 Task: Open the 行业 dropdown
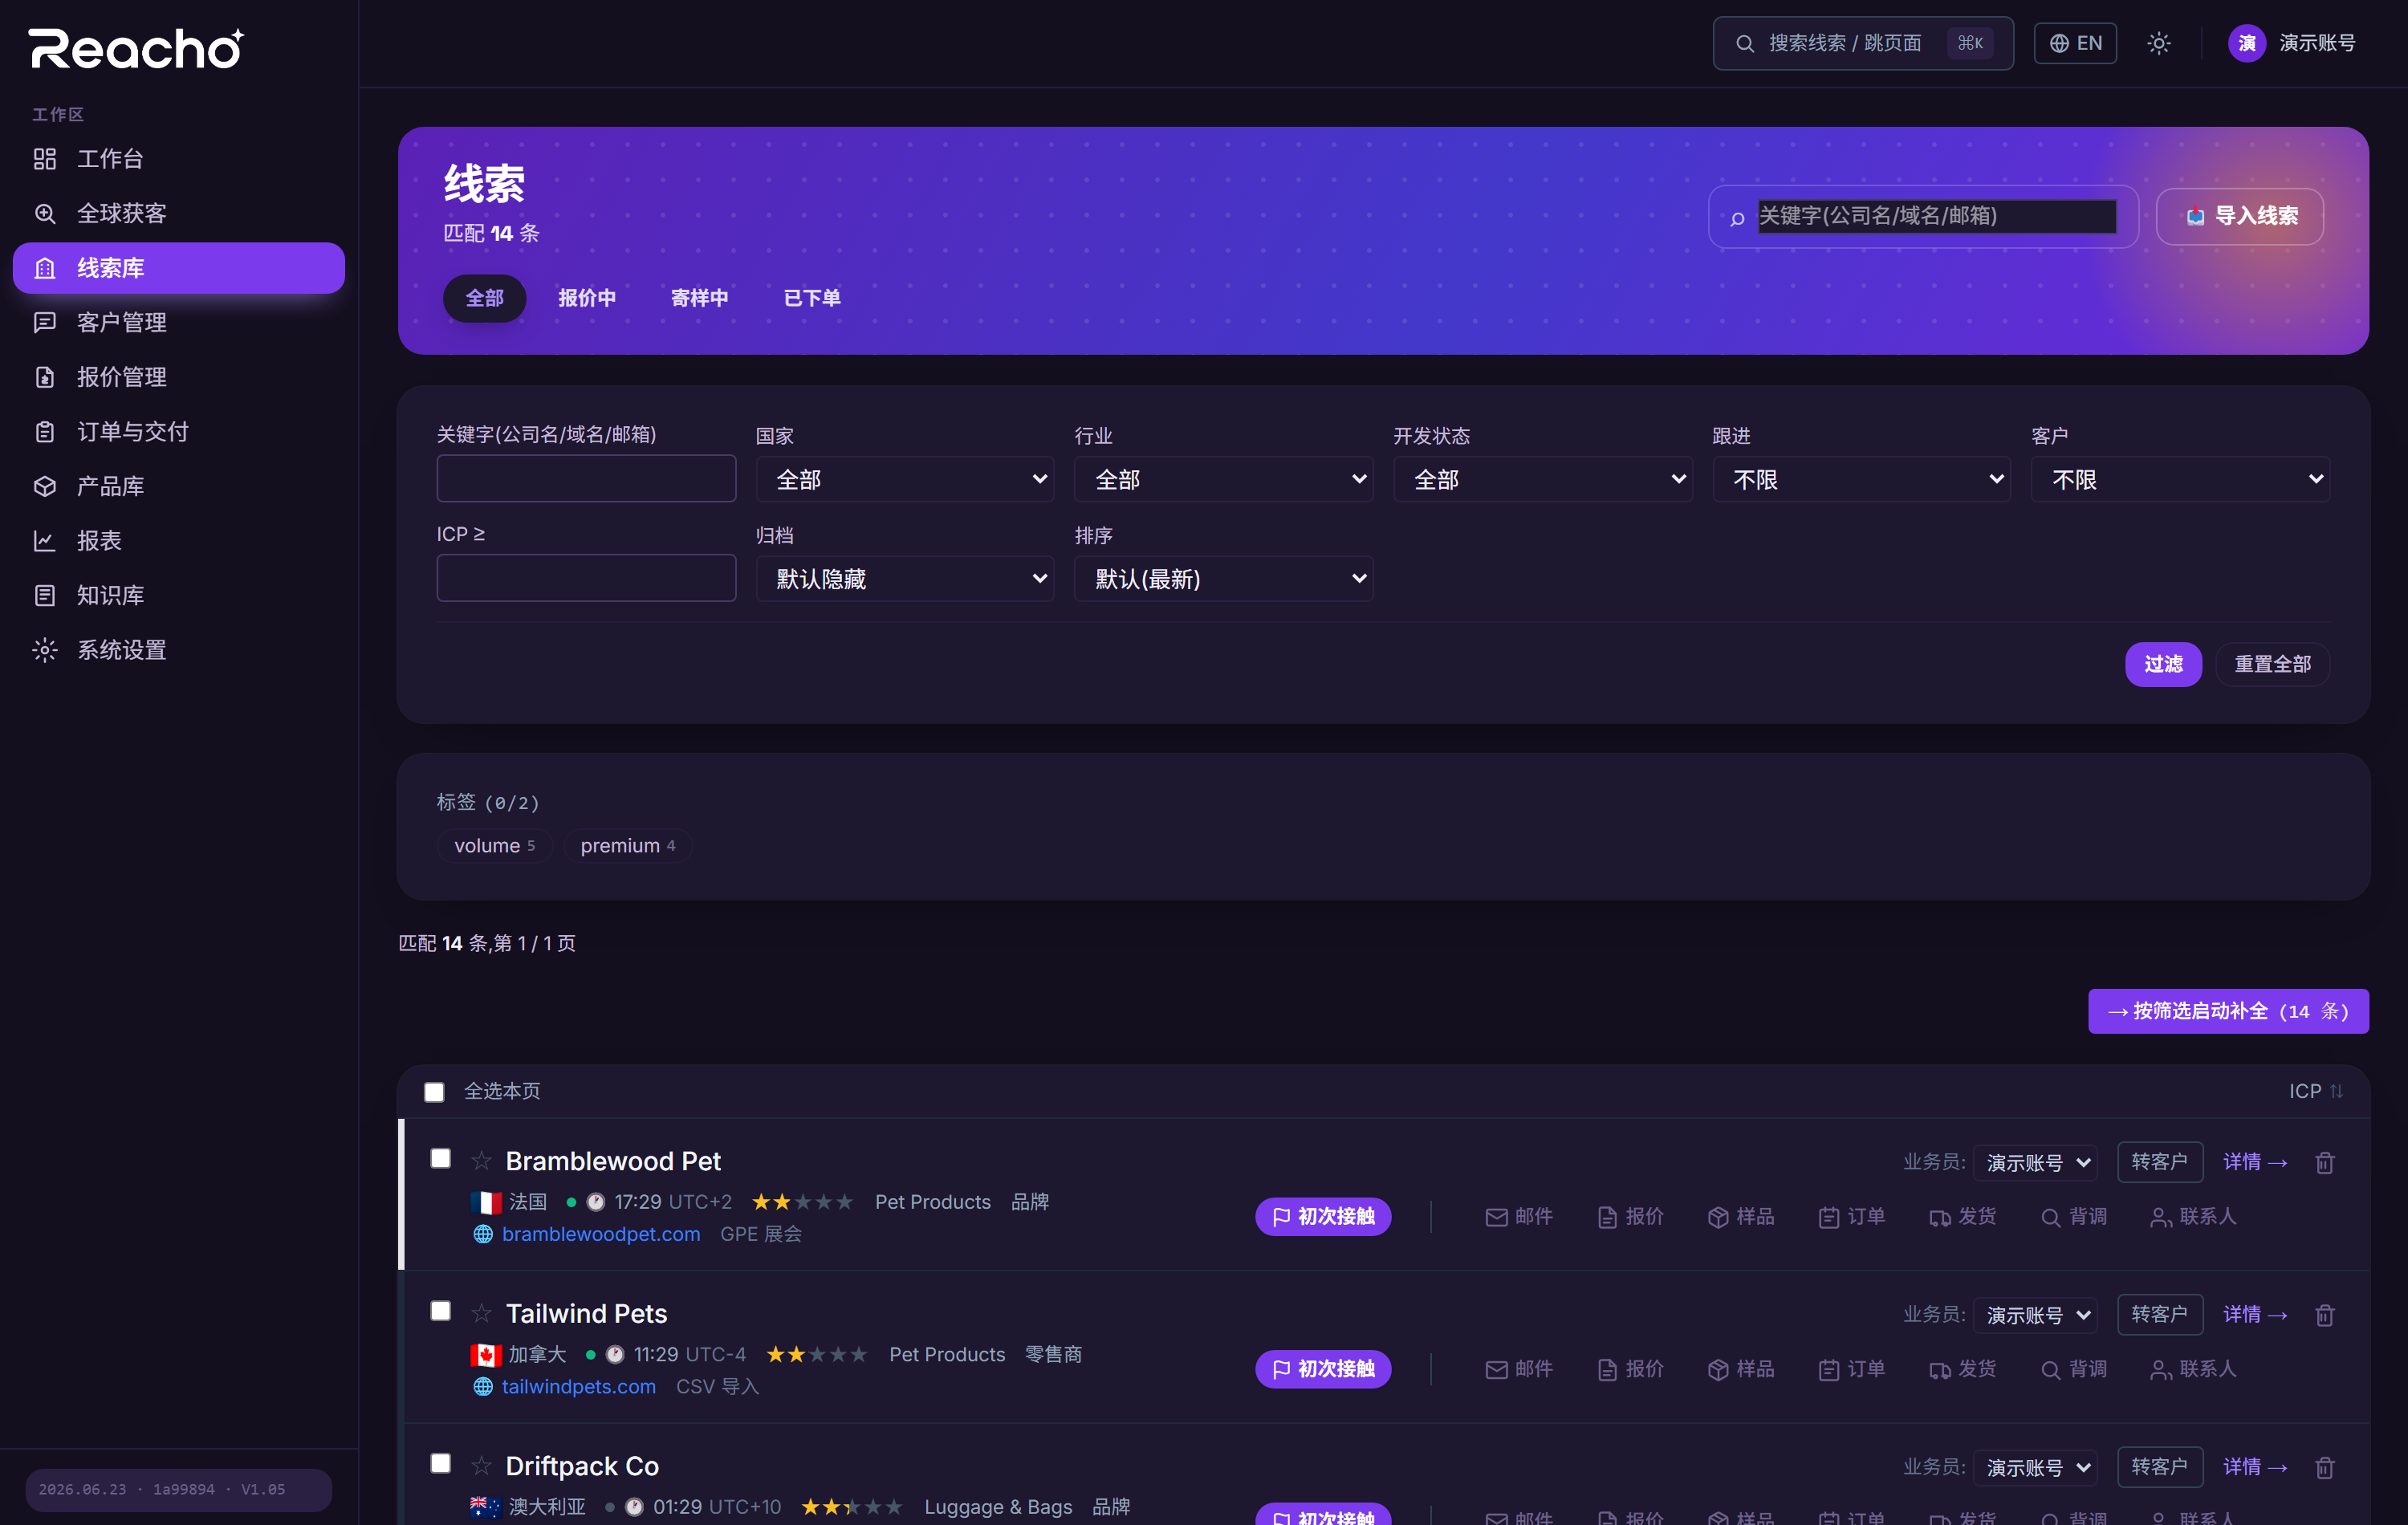[x=1223, y=479]
